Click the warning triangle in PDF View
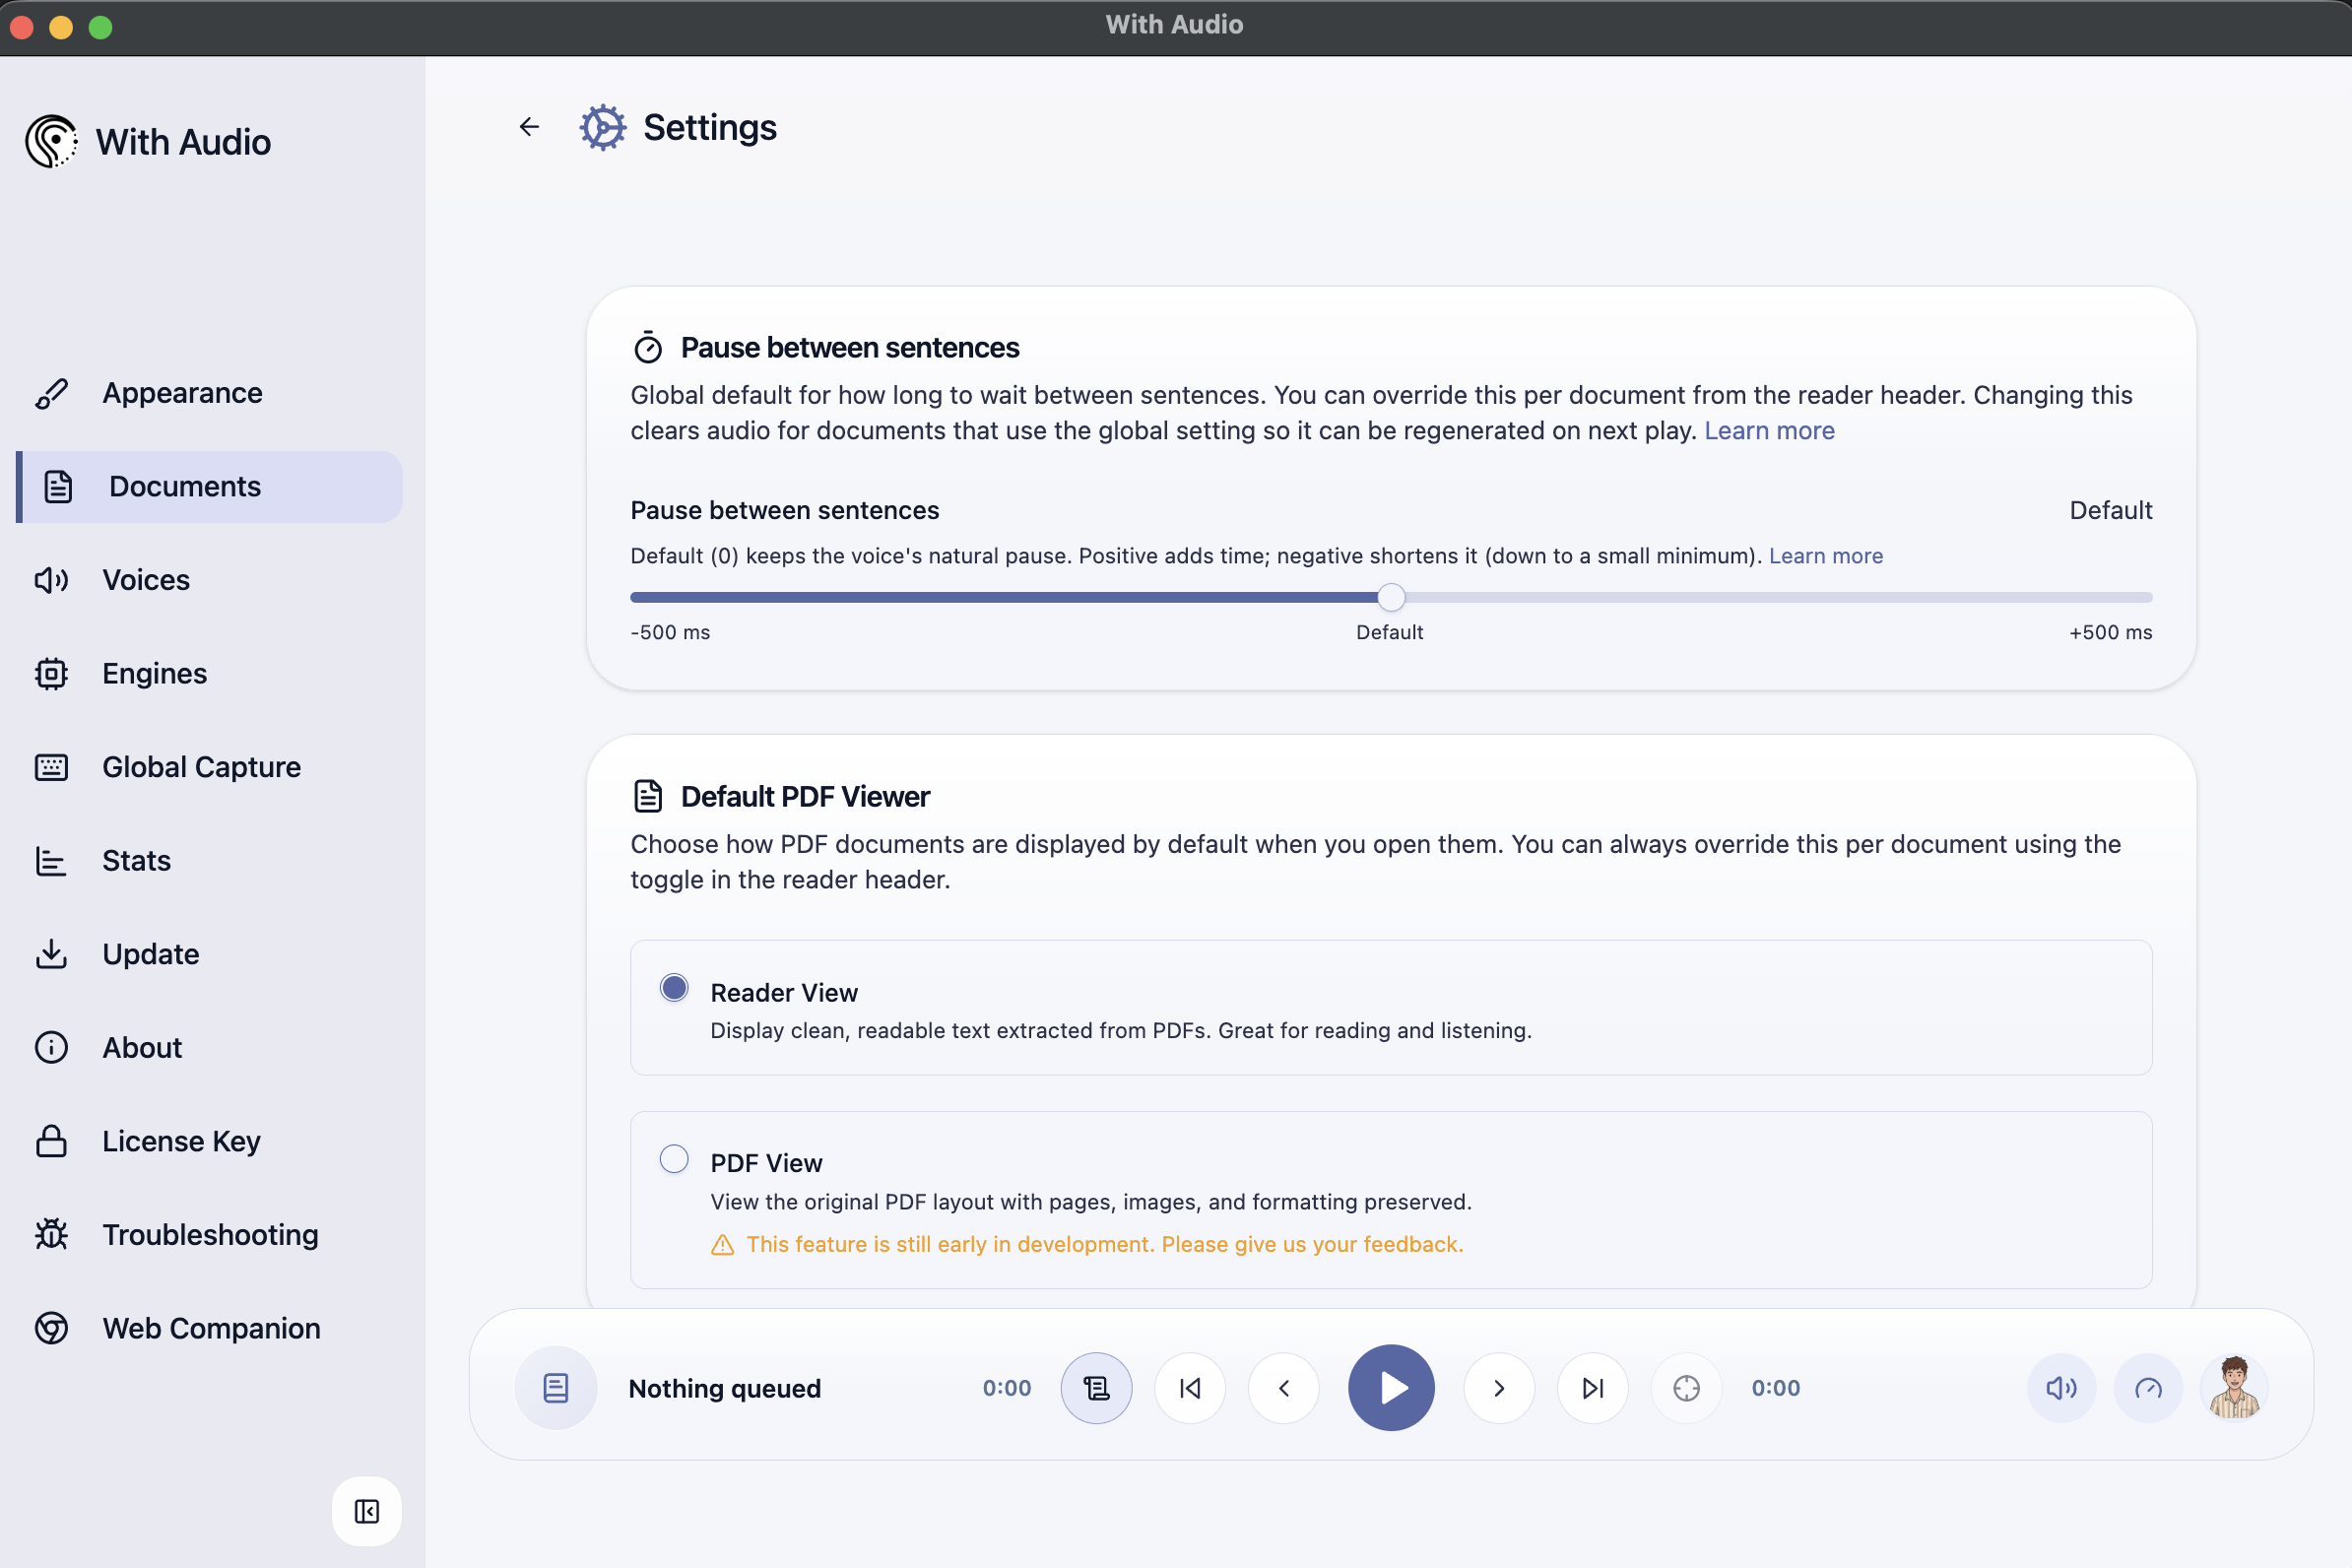2352x1568 pixels. click(722, 1245)
